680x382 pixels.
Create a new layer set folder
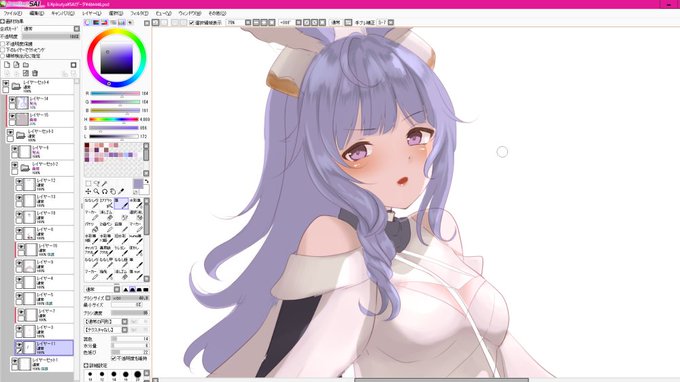point(26,65)
